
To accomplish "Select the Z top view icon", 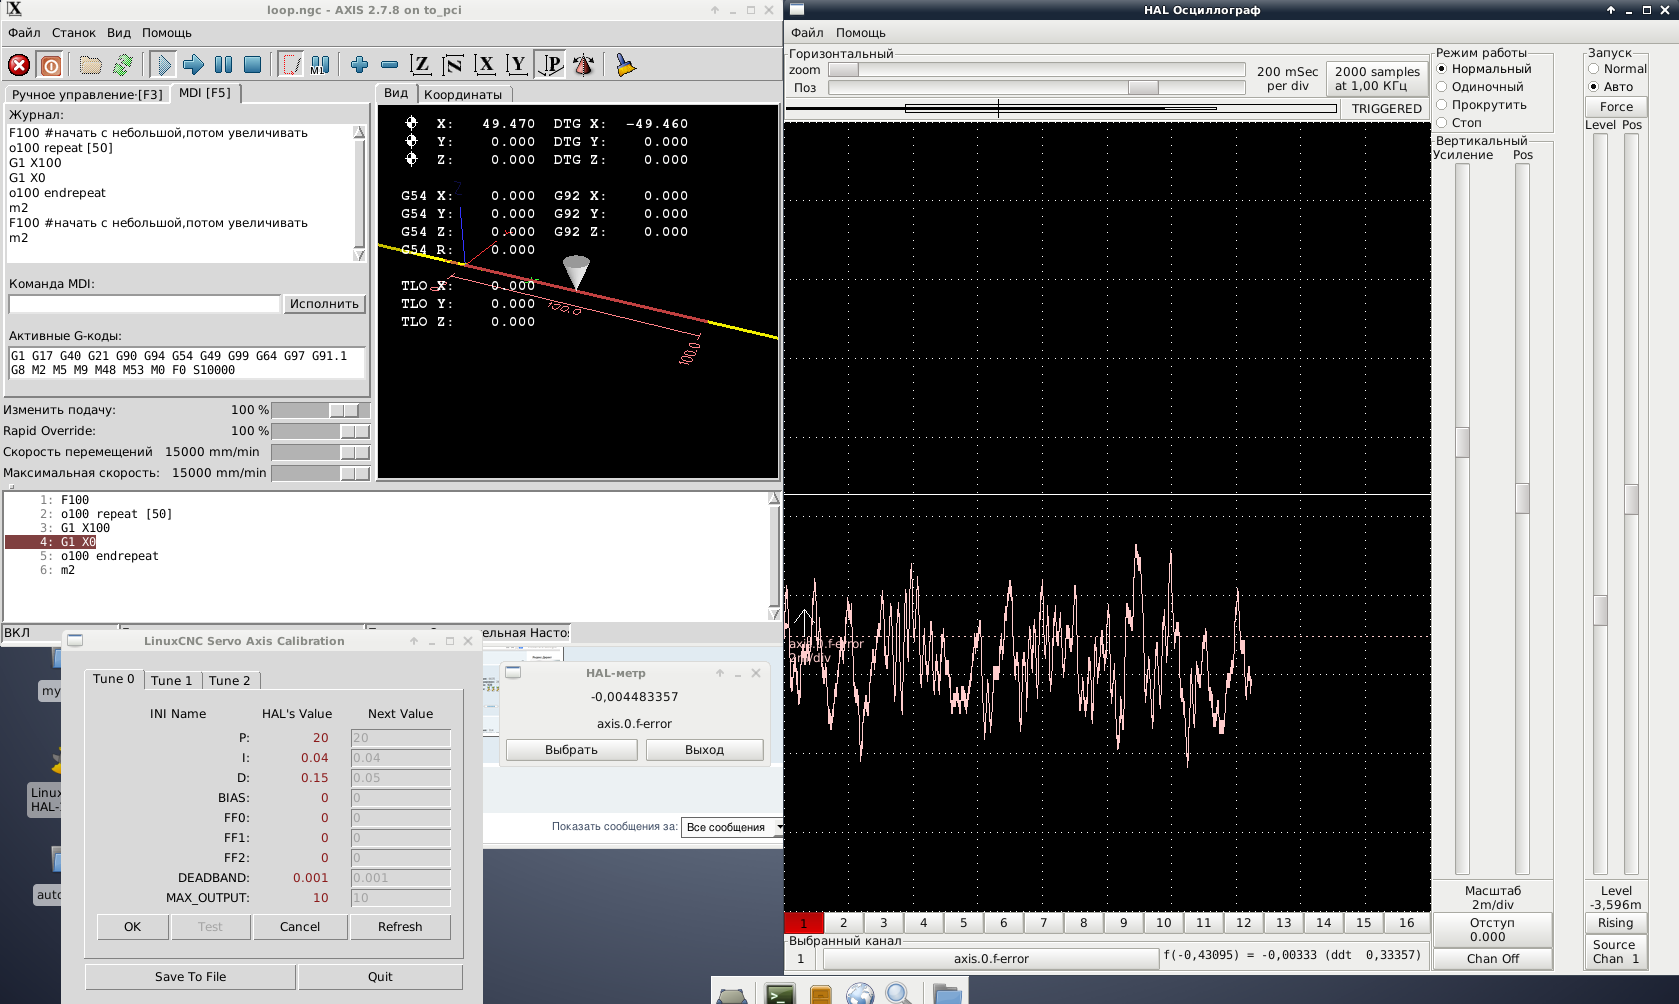I will (421, 65).
